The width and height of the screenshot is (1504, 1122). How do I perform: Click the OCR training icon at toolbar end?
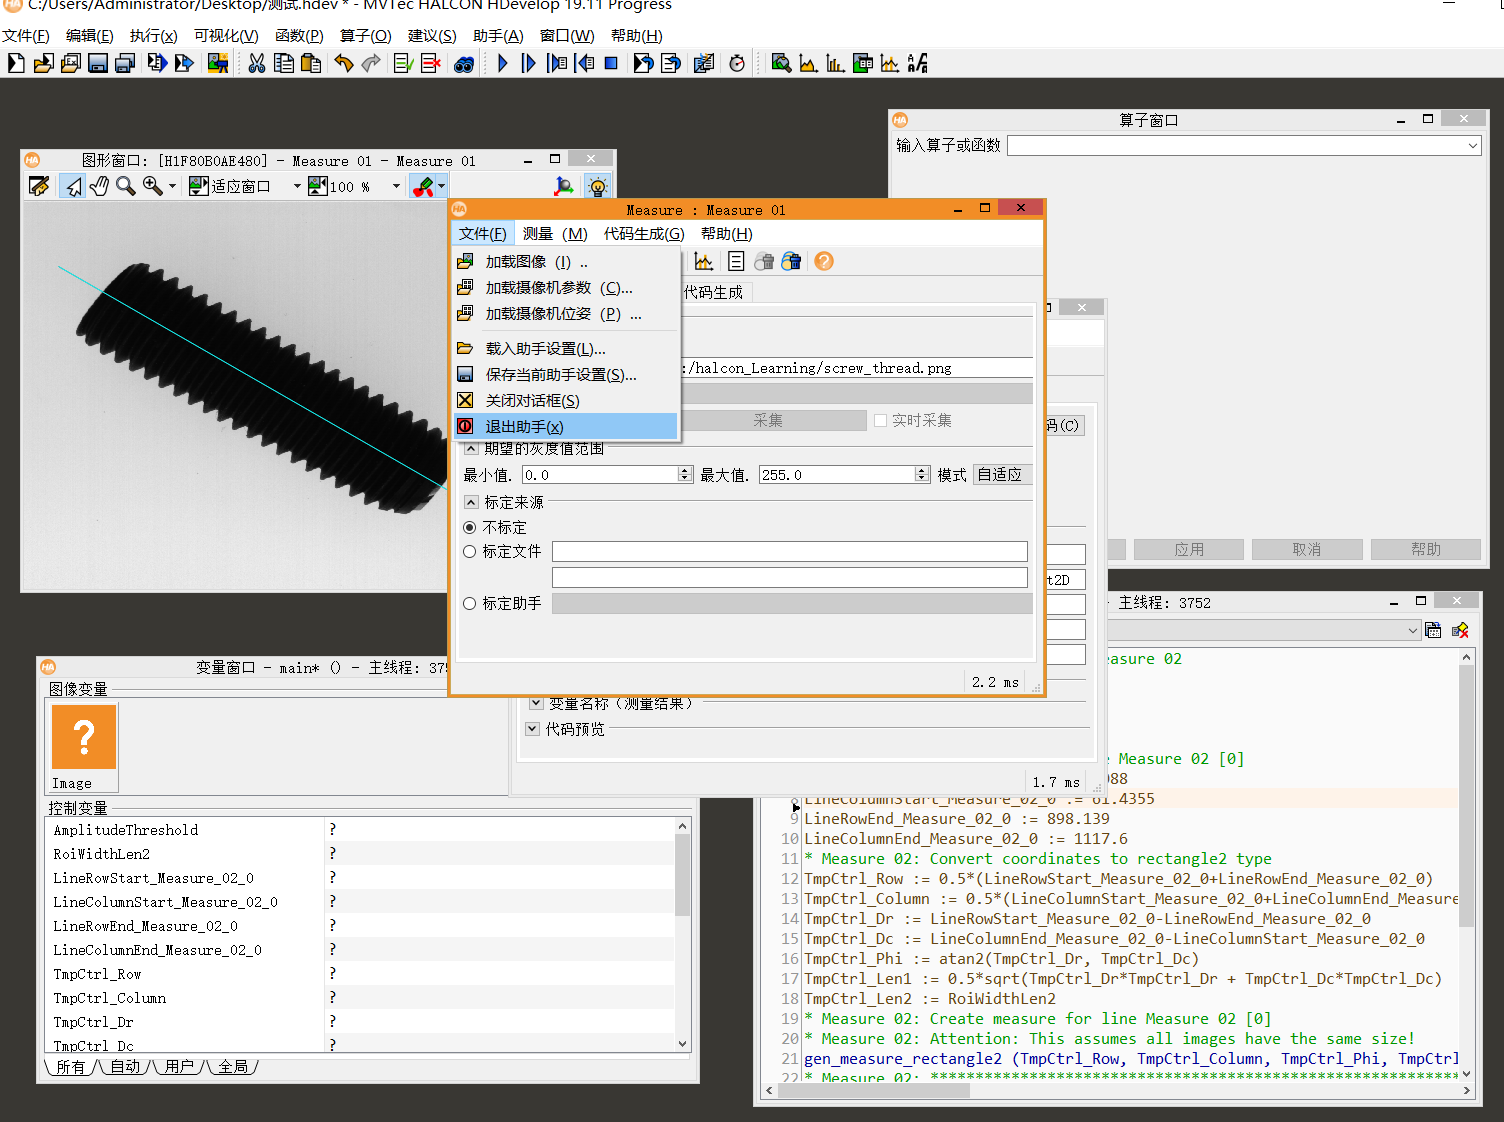(x=917, y=63)
